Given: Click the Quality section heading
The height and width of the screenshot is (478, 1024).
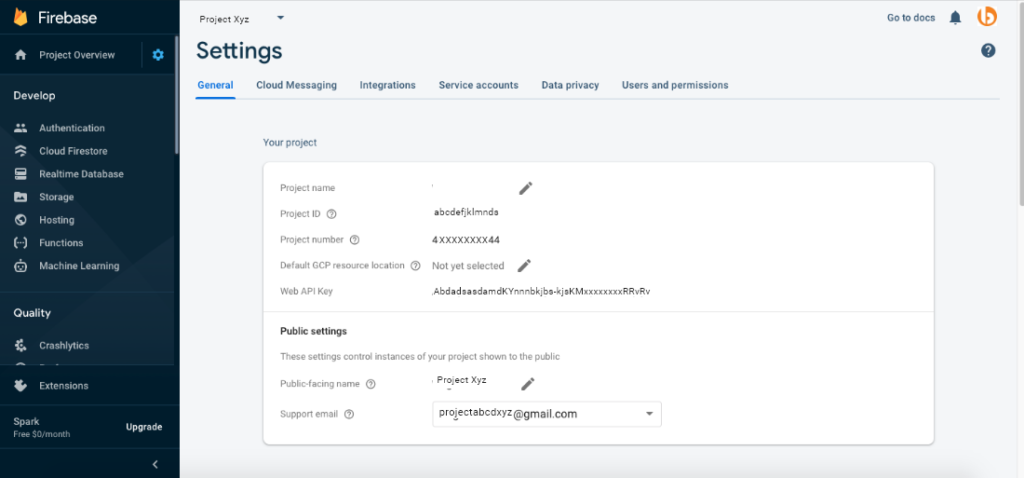Looking at the screenshot, I should (x=32, y=313).
